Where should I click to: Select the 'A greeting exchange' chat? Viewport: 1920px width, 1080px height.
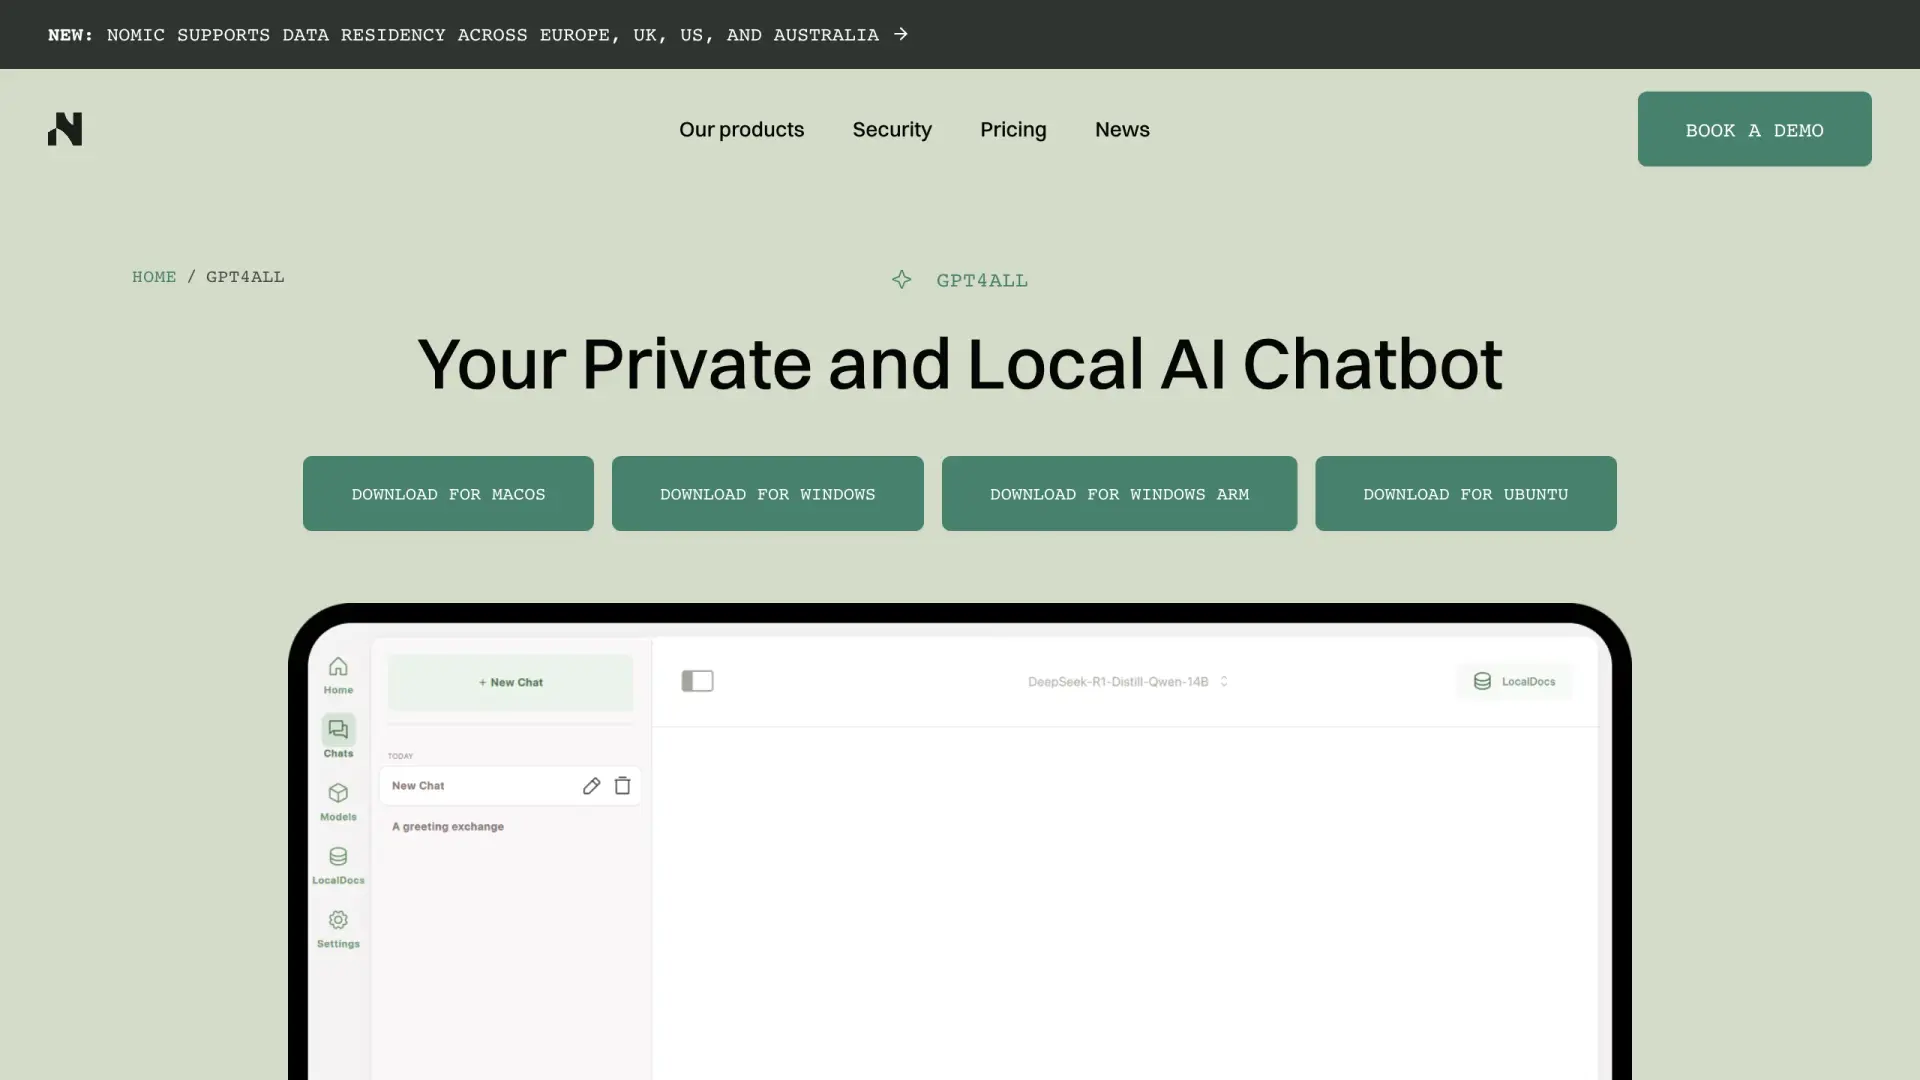(x=448, y=827)
